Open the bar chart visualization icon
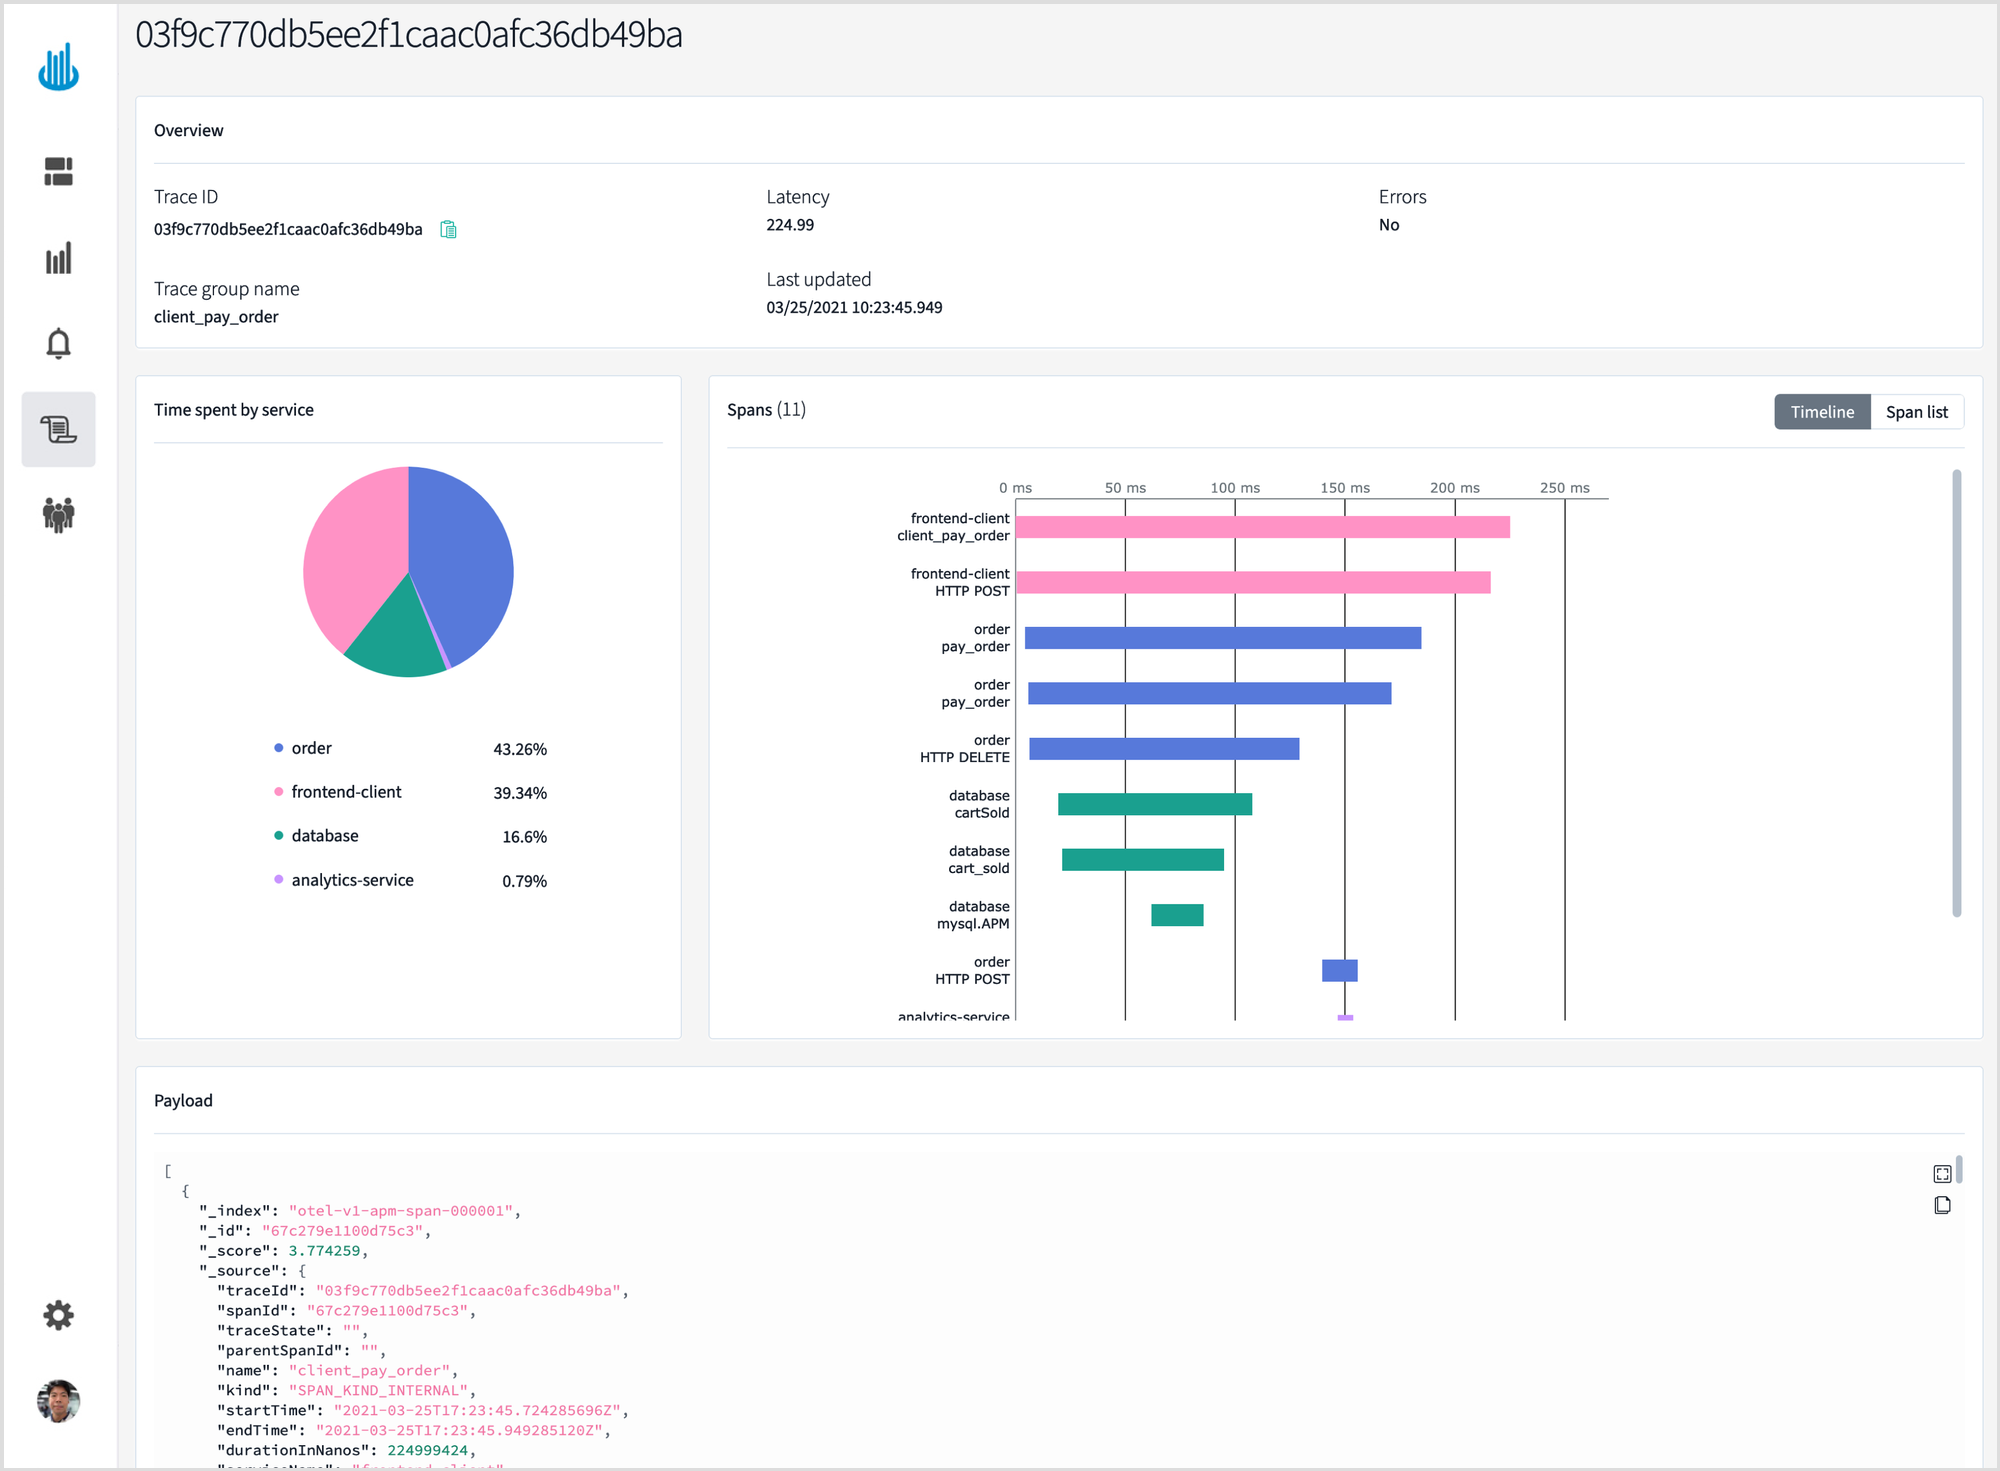This screenshot has width=2000, height=1471. click(58, 258)
